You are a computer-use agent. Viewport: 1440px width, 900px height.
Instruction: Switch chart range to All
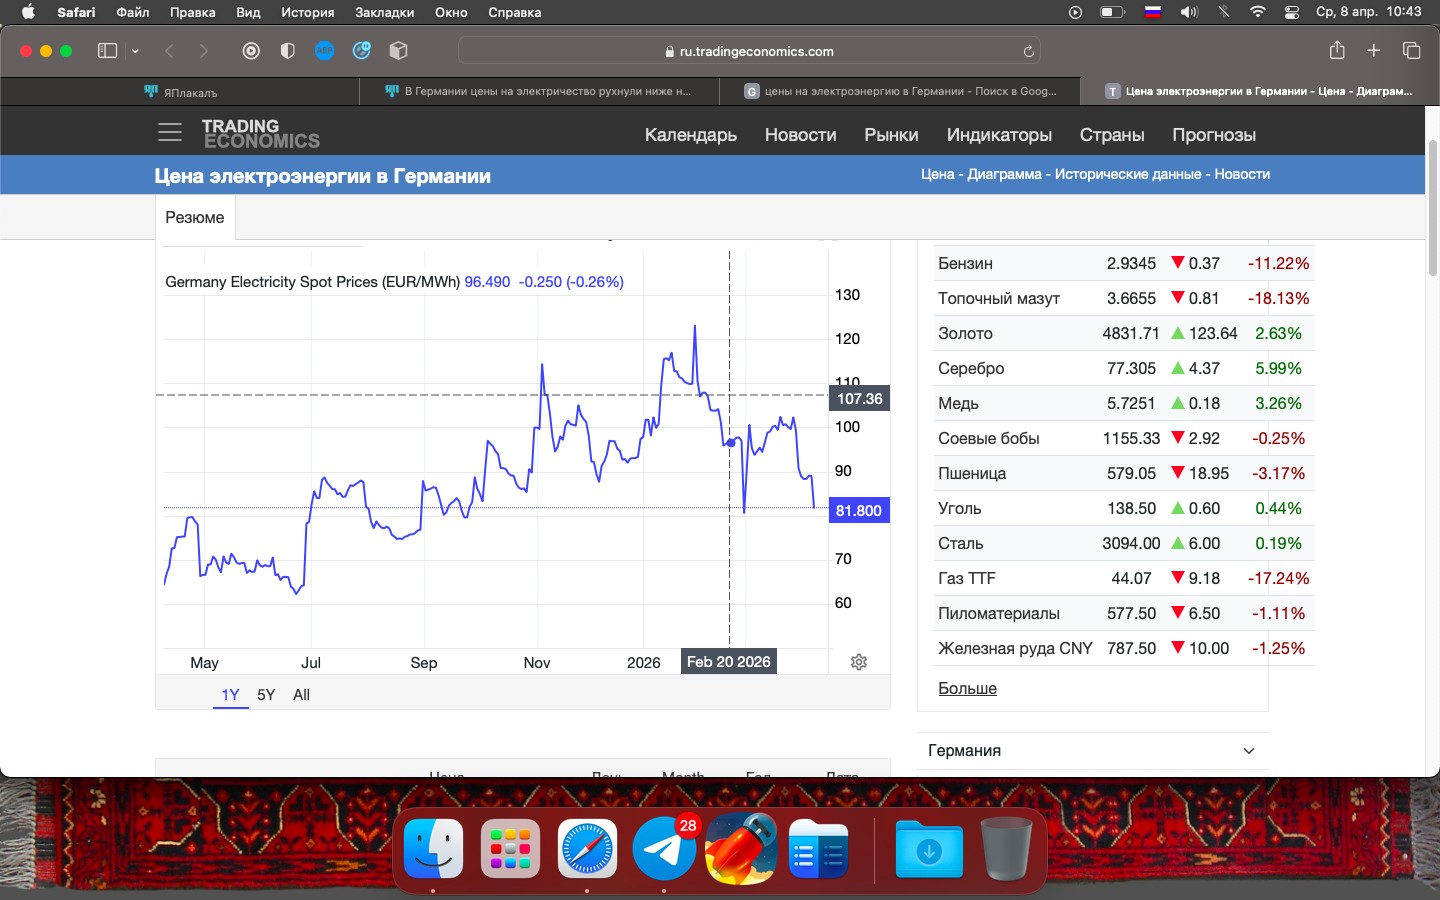[301, 695]
